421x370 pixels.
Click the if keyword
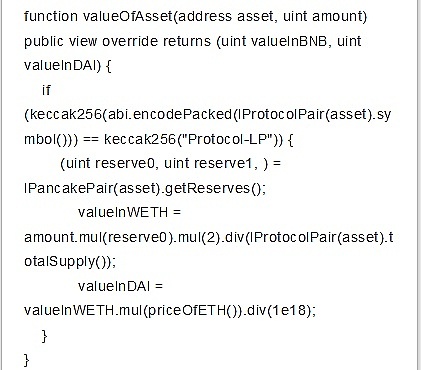(46, 90)
